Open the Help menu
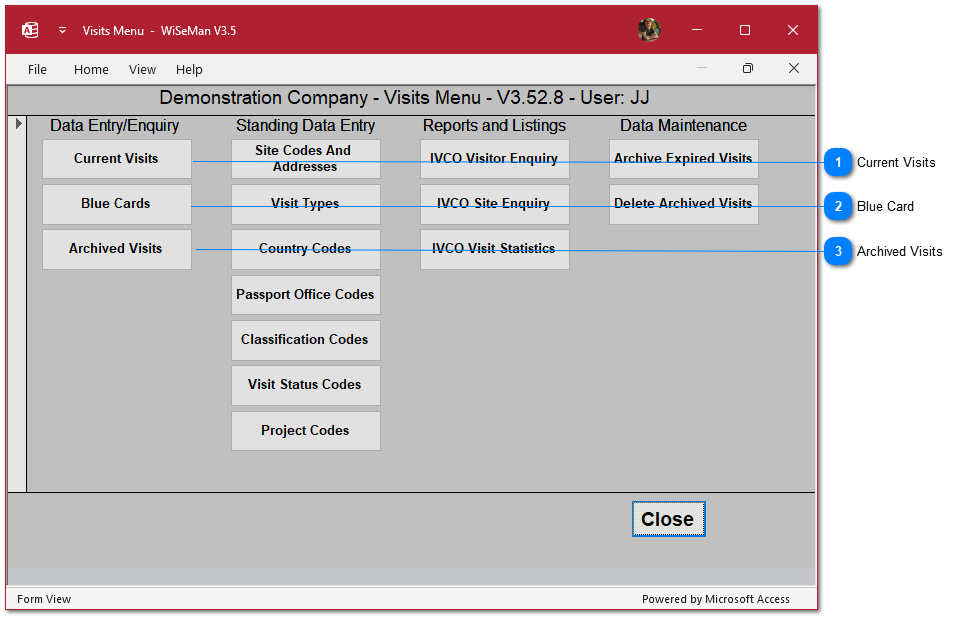959x619 pixels. [x=189, y=69]
